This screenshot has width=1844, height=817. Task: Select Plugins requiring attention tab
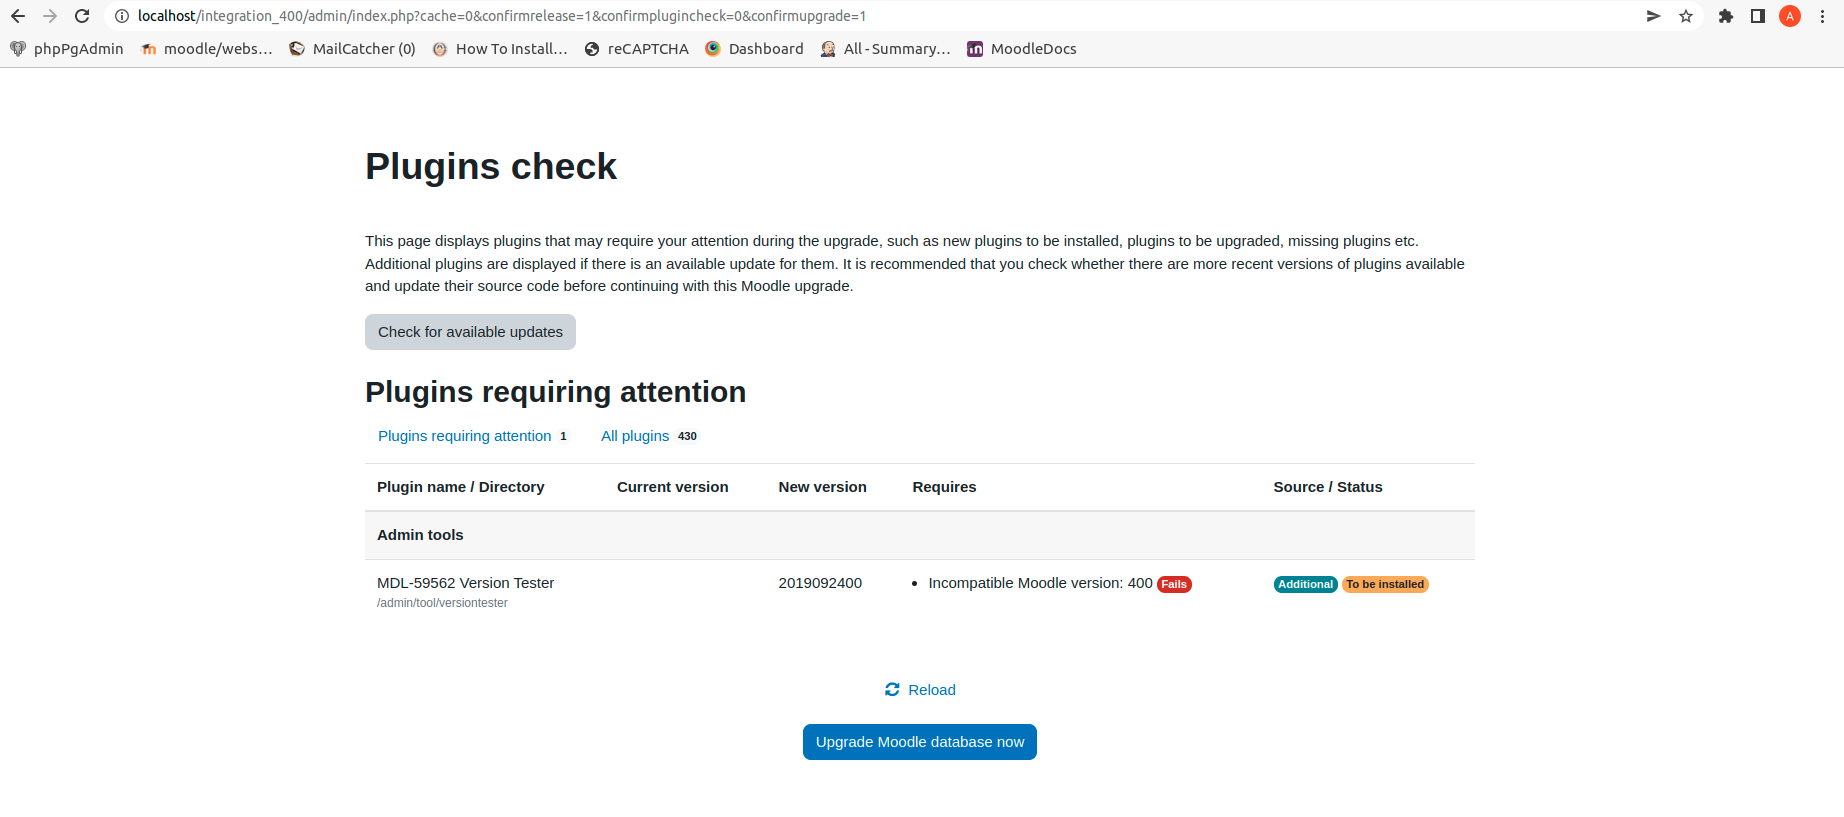tap(472, 436)
